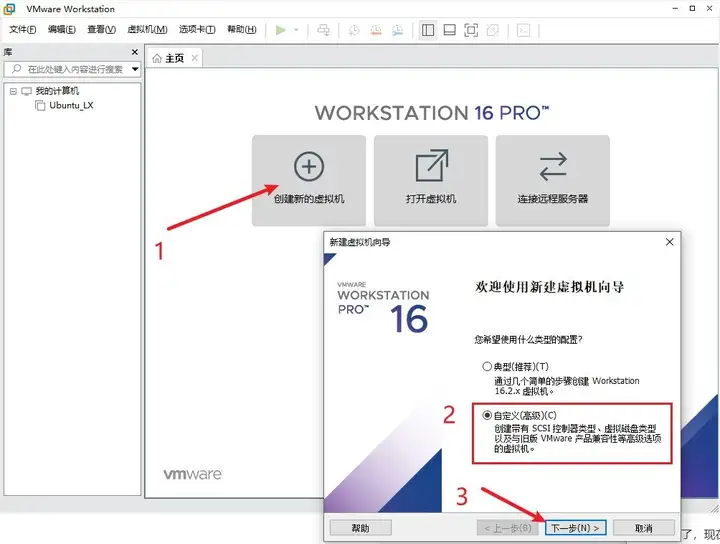Screen dimensions: 720x544
Task: Click the send Ctrl+Alt+Del toolbar icon
Action: [x=324, y=30]
